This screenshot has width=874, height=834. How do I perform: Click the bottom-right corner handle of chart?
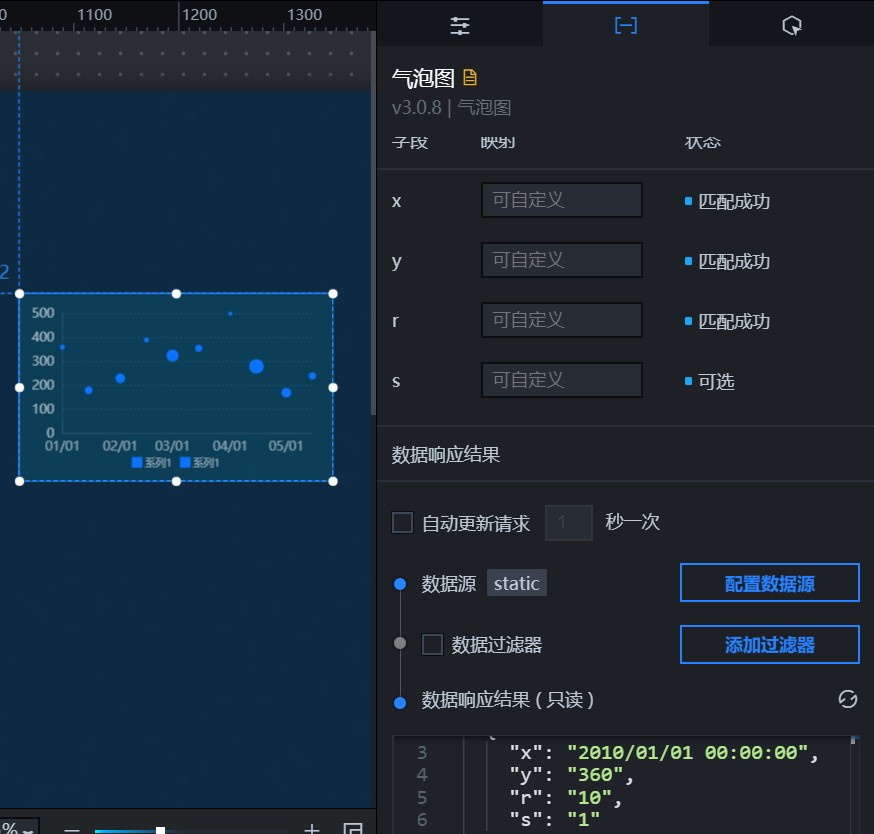coord(333,481)
